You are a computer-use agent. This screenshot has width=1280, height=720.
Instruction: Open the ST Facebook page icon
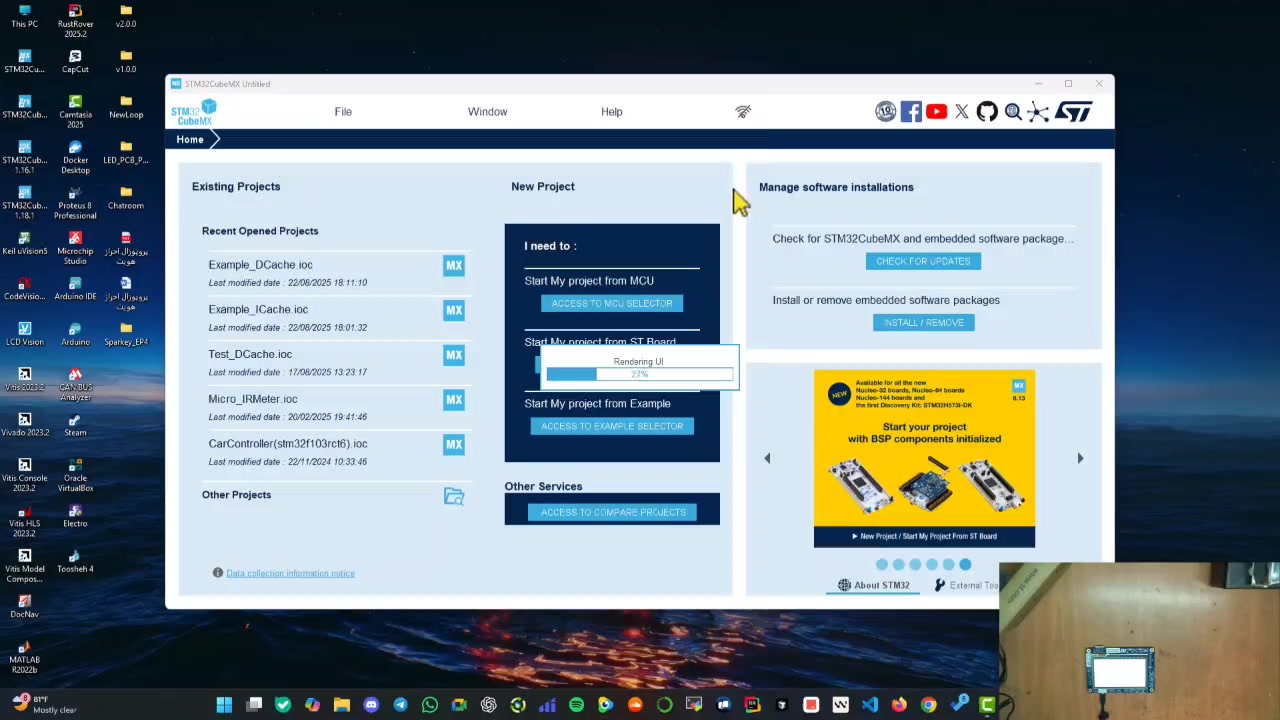click(x=911, y=112)
